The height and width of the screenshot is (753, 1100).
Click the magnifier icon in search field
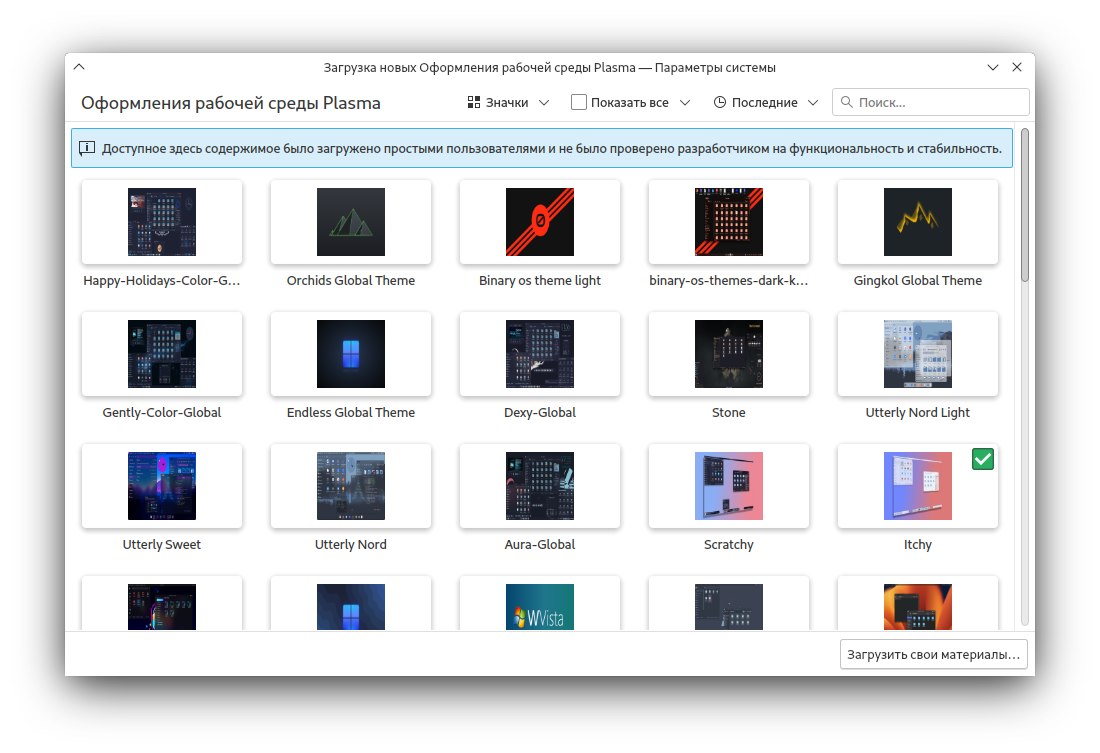847,102
